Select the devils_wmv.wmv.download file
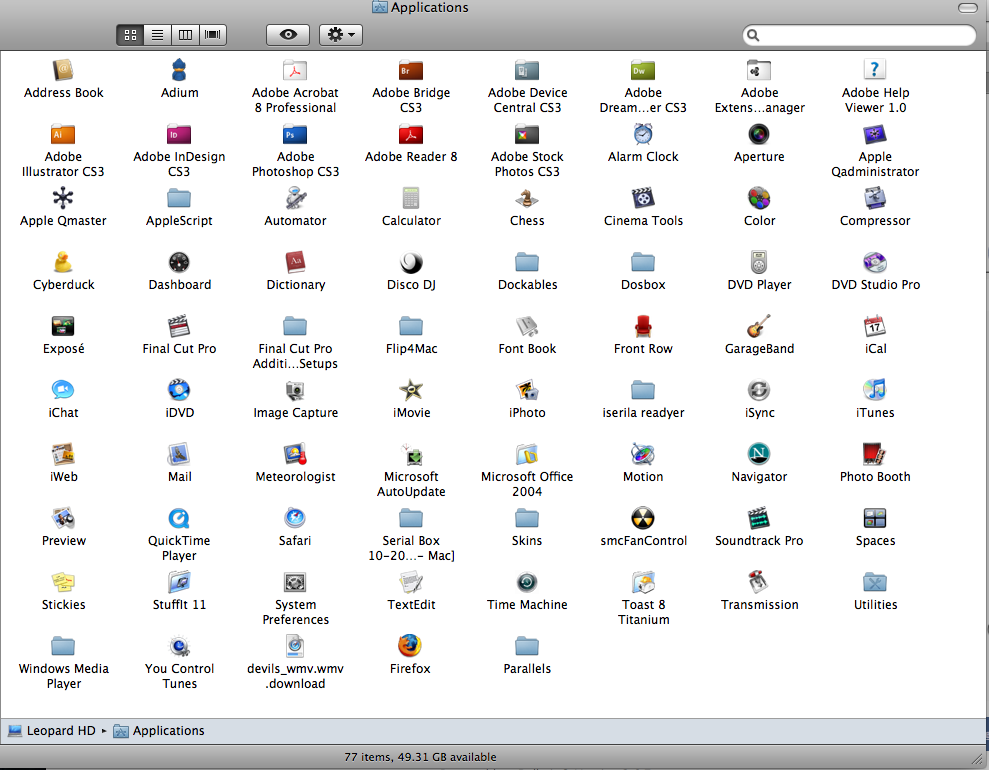The image size is (989, 770). (x=295, y=646)
